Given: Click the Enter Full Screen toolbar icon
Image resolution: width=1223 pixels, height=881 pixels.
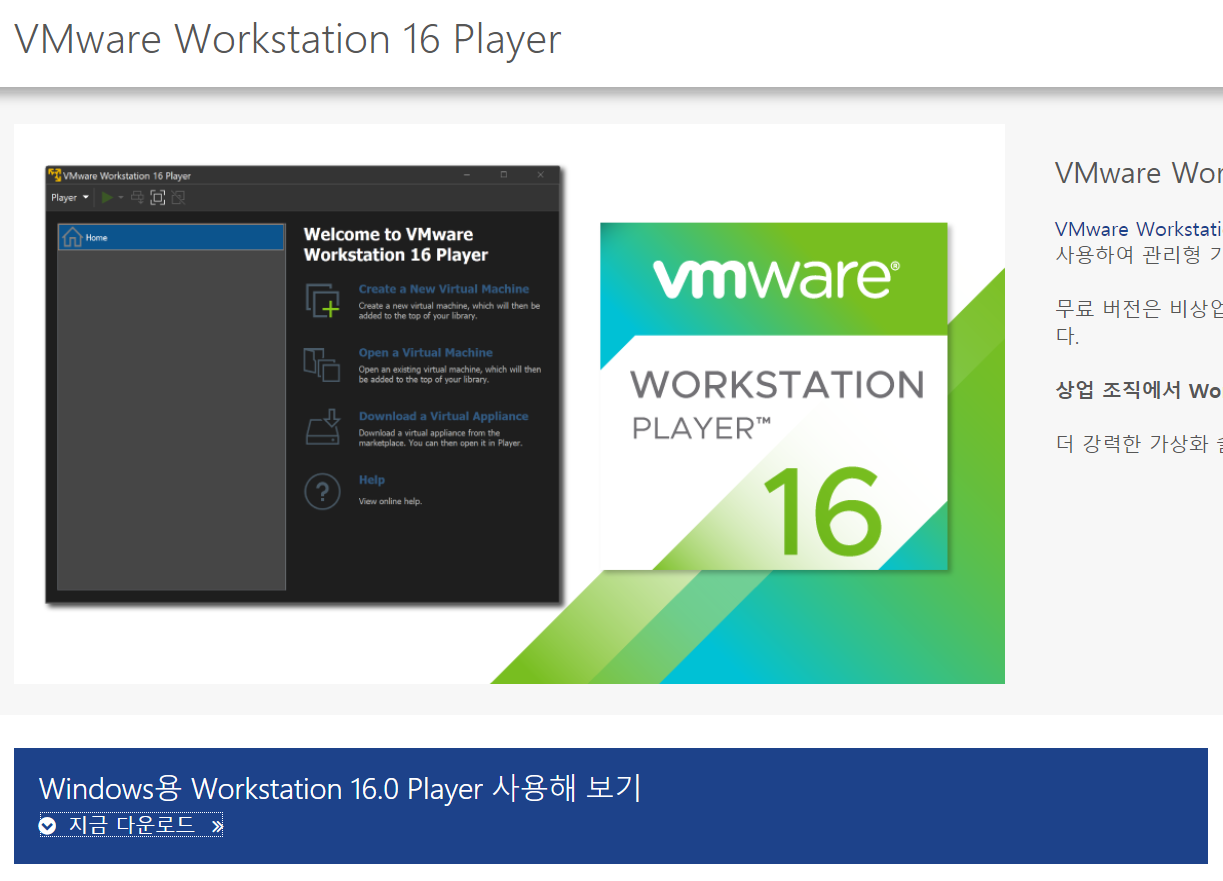Looking at the screenshot, I should pos(158,198).
